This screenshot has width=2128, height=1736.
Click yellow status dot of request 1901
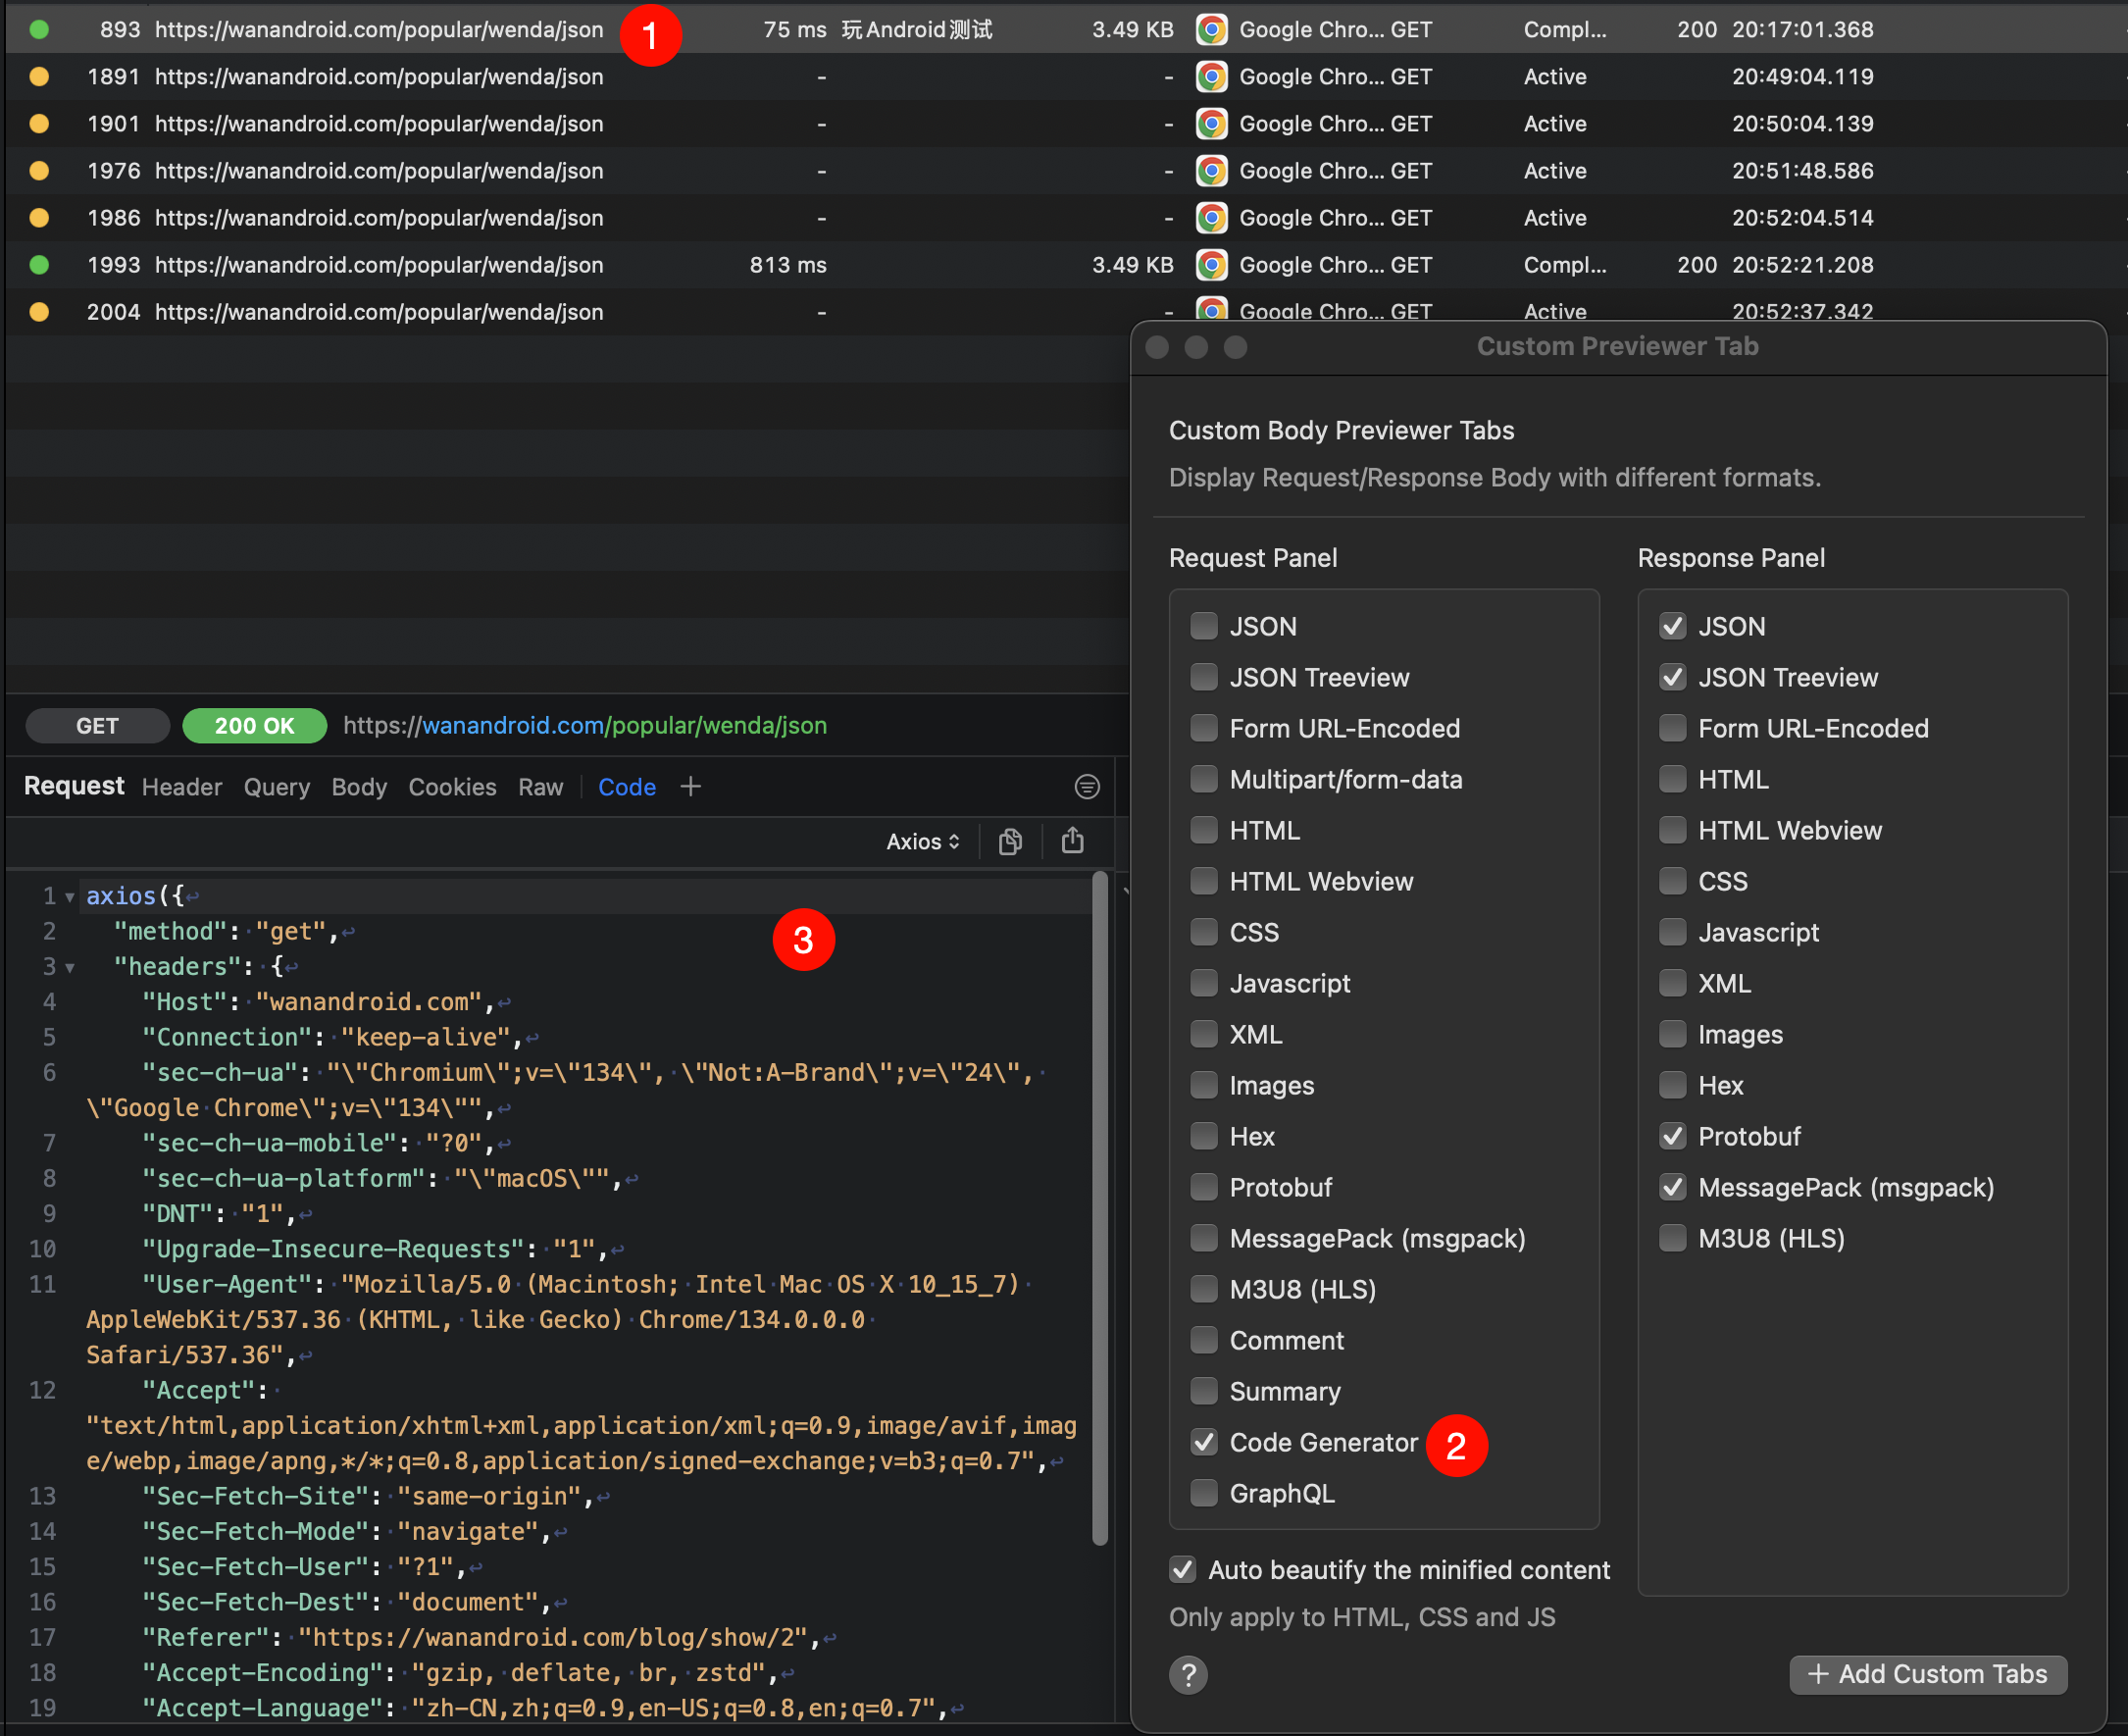(39, 123)
